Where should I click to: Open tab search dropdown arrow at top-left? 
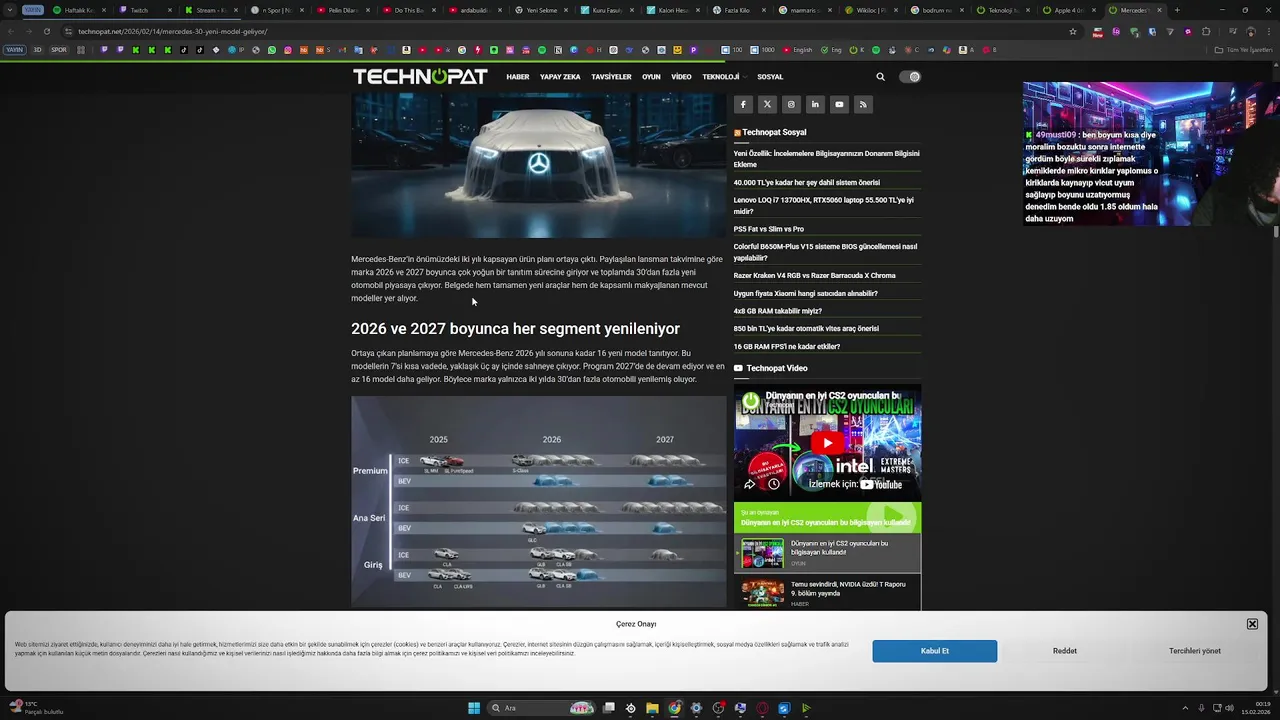(x=10, y=10)
